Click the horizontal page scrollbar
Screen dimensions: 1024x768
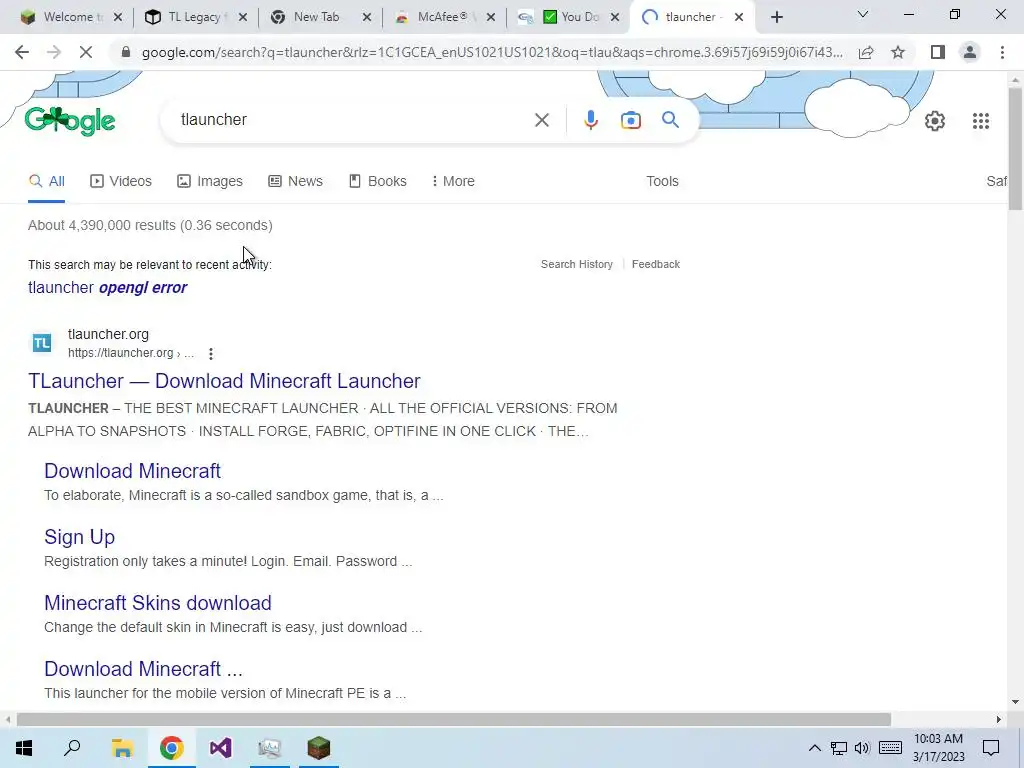454,719
